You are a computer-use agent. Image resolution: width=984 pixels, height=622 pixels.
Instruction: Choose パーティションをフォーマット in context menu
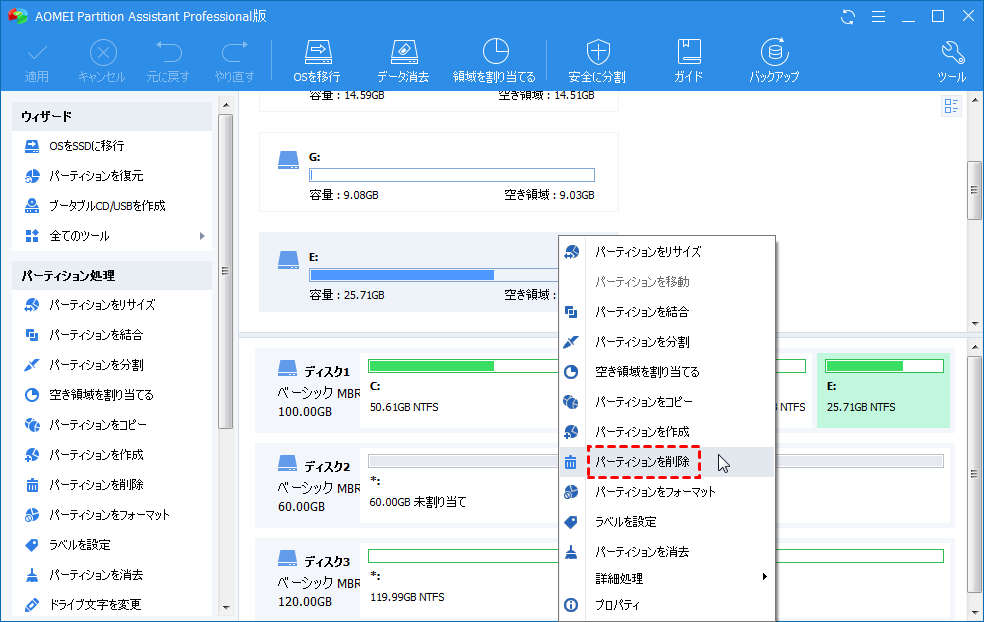pos(667,492)
